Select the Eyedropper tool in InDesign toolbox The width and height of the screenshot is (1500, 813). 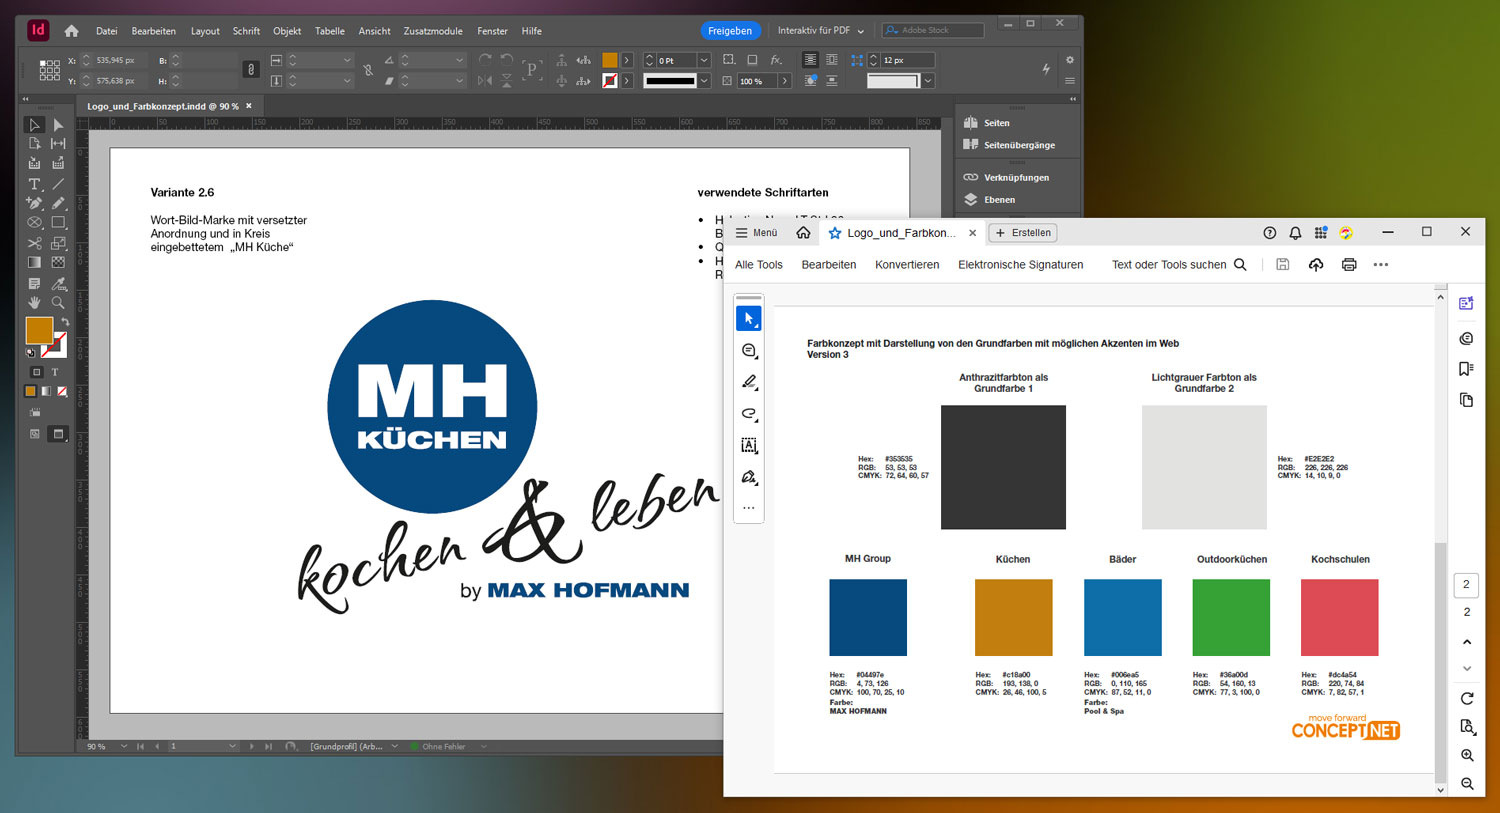(58, 284)
